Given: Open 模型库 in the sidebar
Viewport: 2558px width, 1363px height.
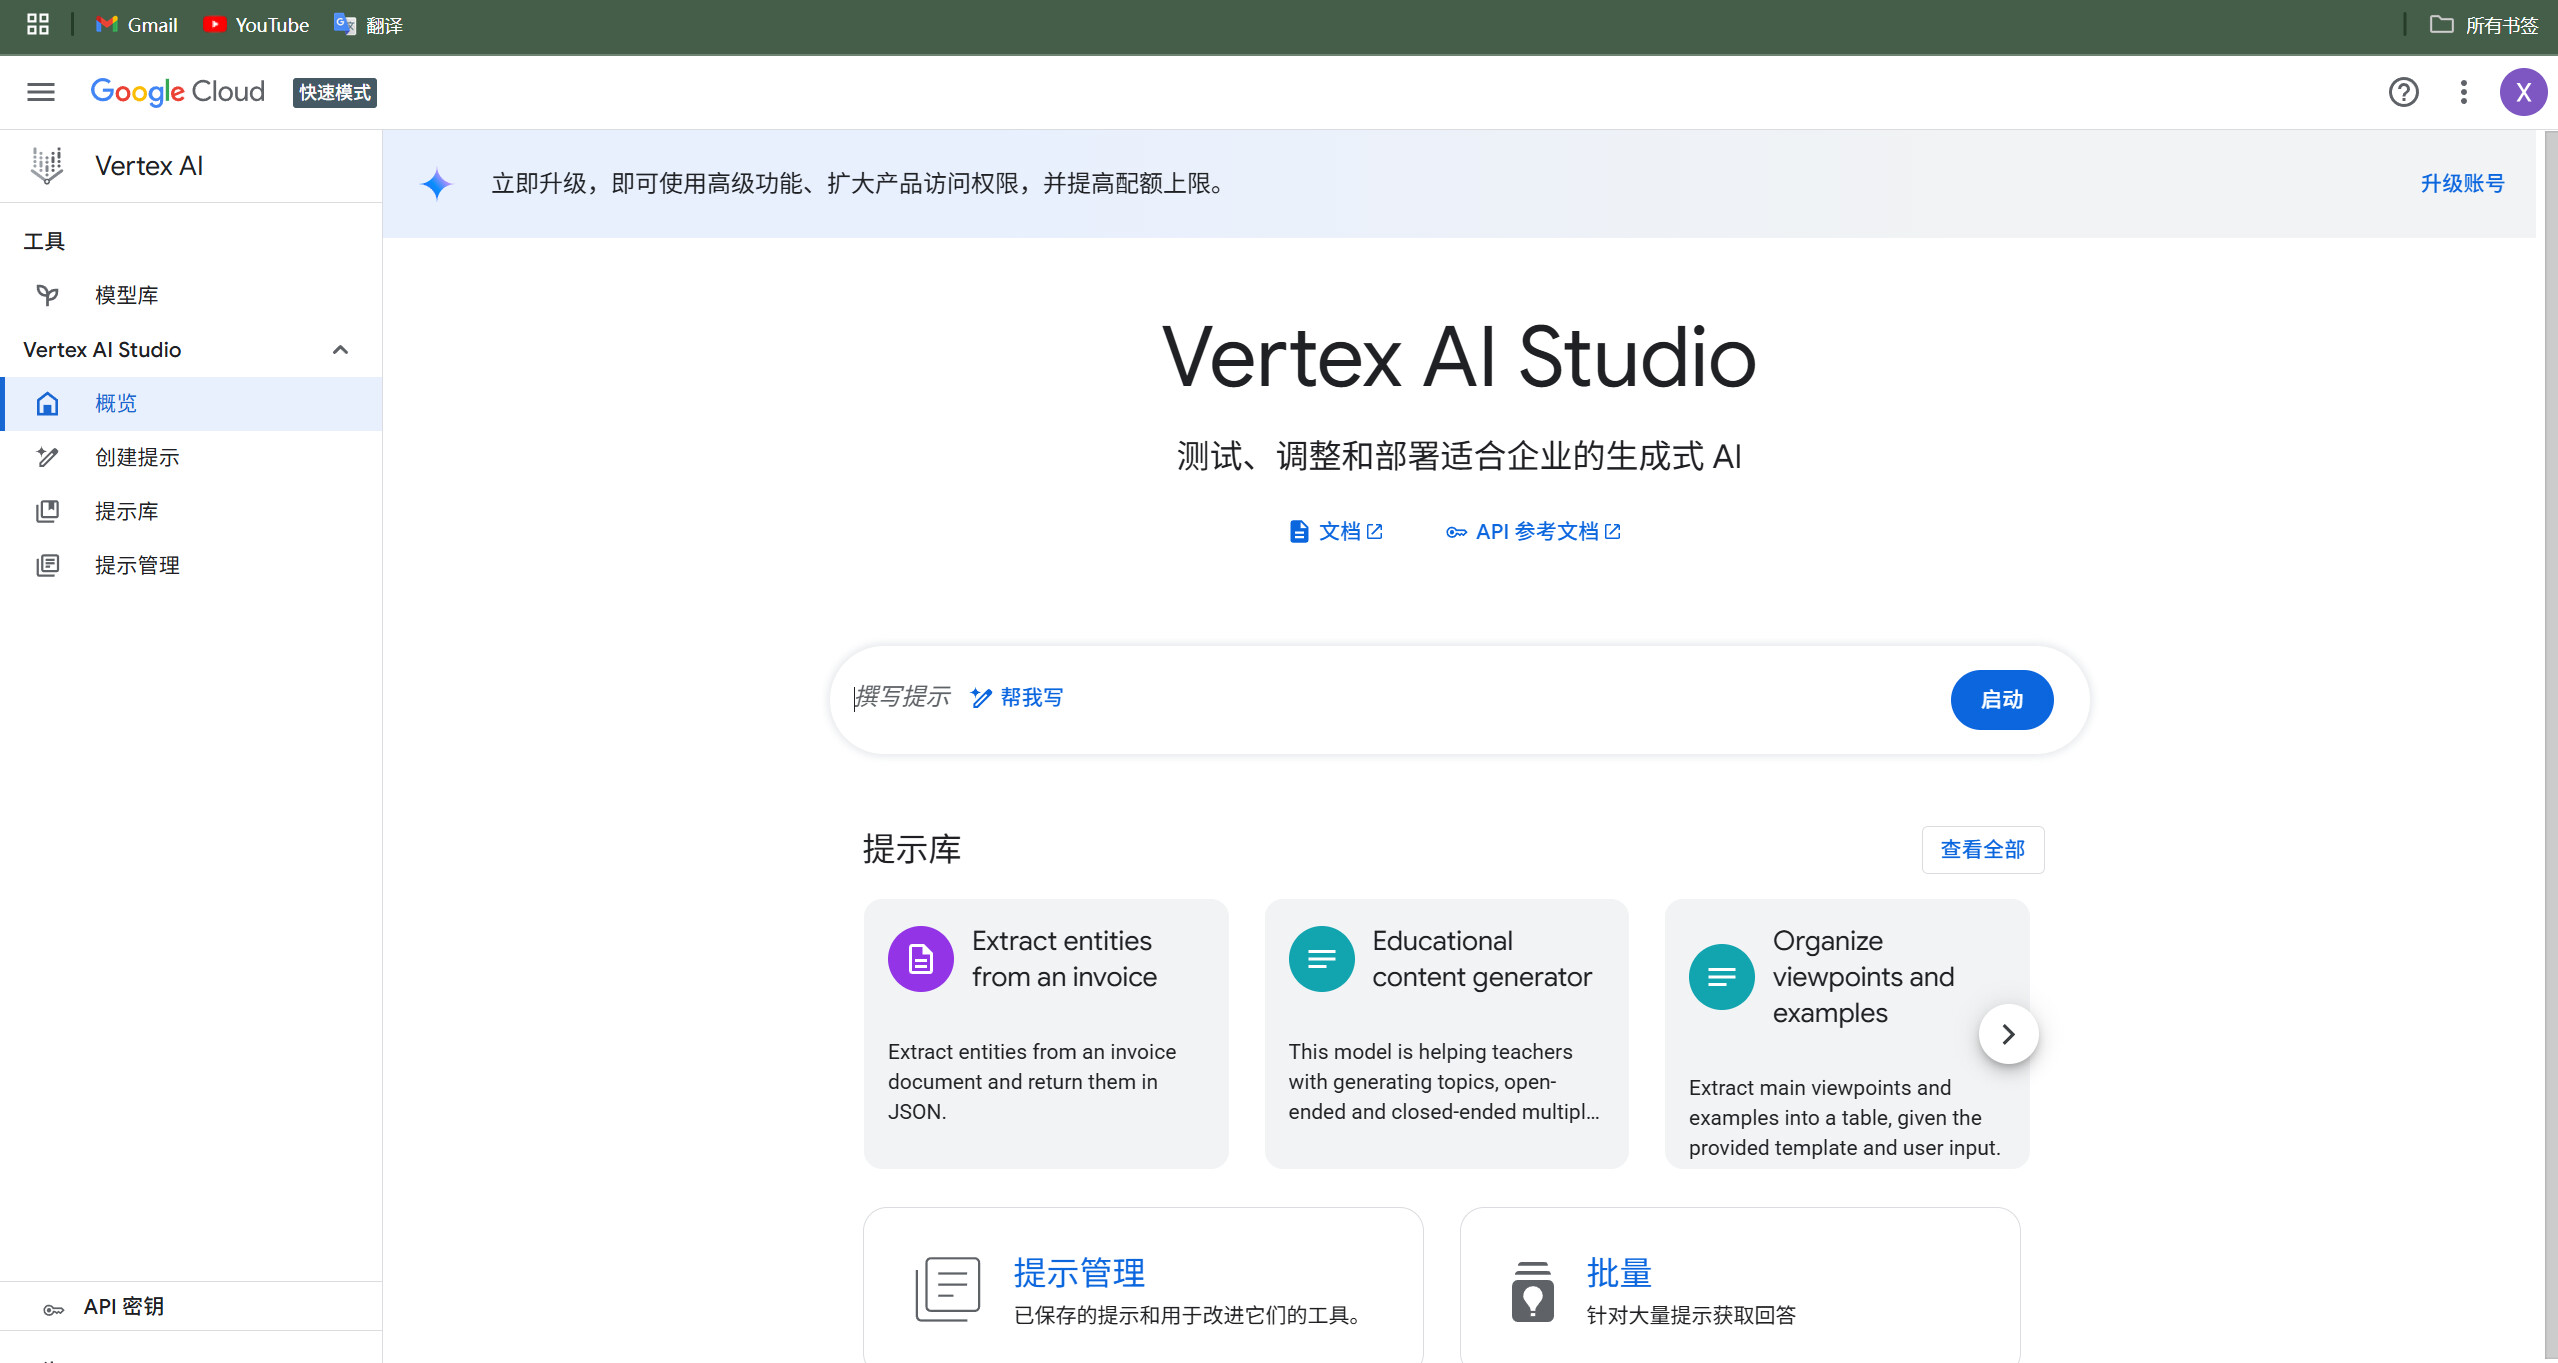Looking at the screenshot, I should pyautogui.click(x=126, y=295).
